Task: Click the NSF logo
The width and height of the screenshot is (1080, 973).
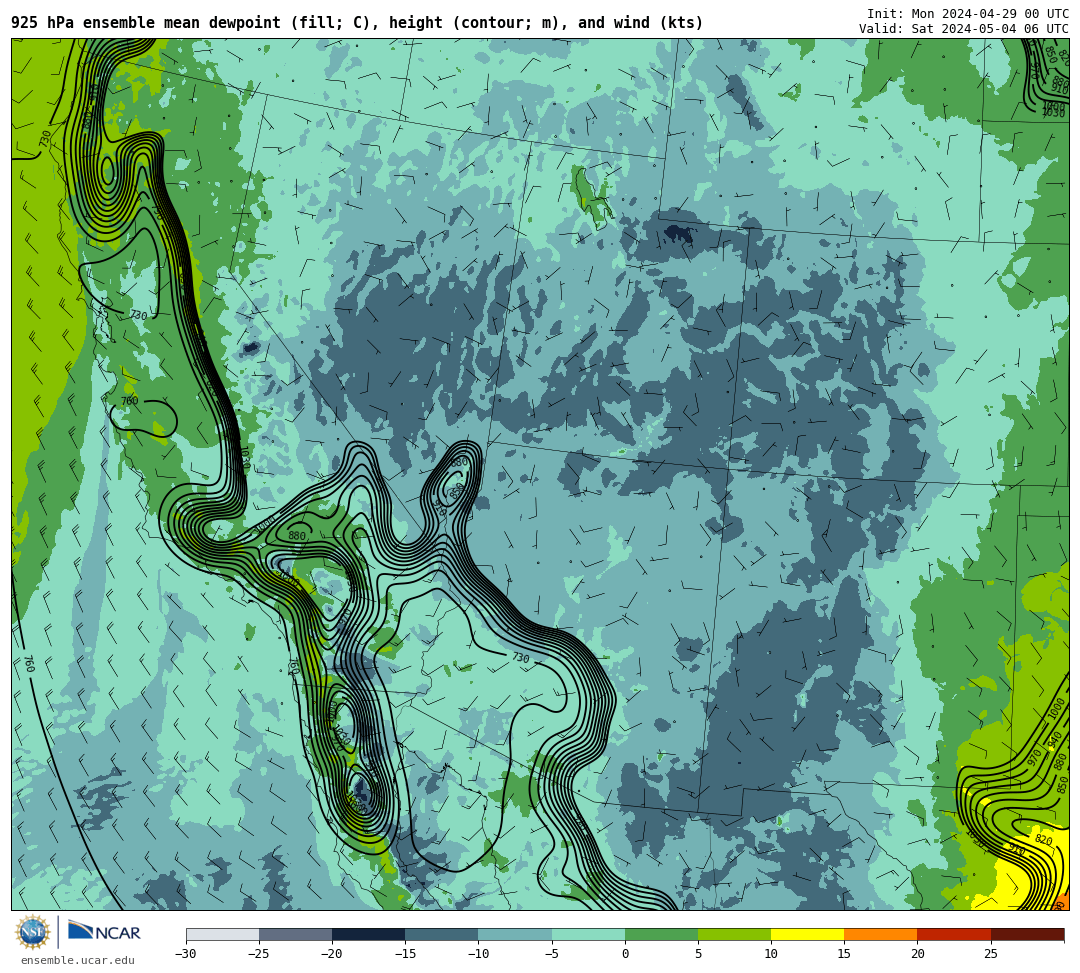Action: pos(33,932)
